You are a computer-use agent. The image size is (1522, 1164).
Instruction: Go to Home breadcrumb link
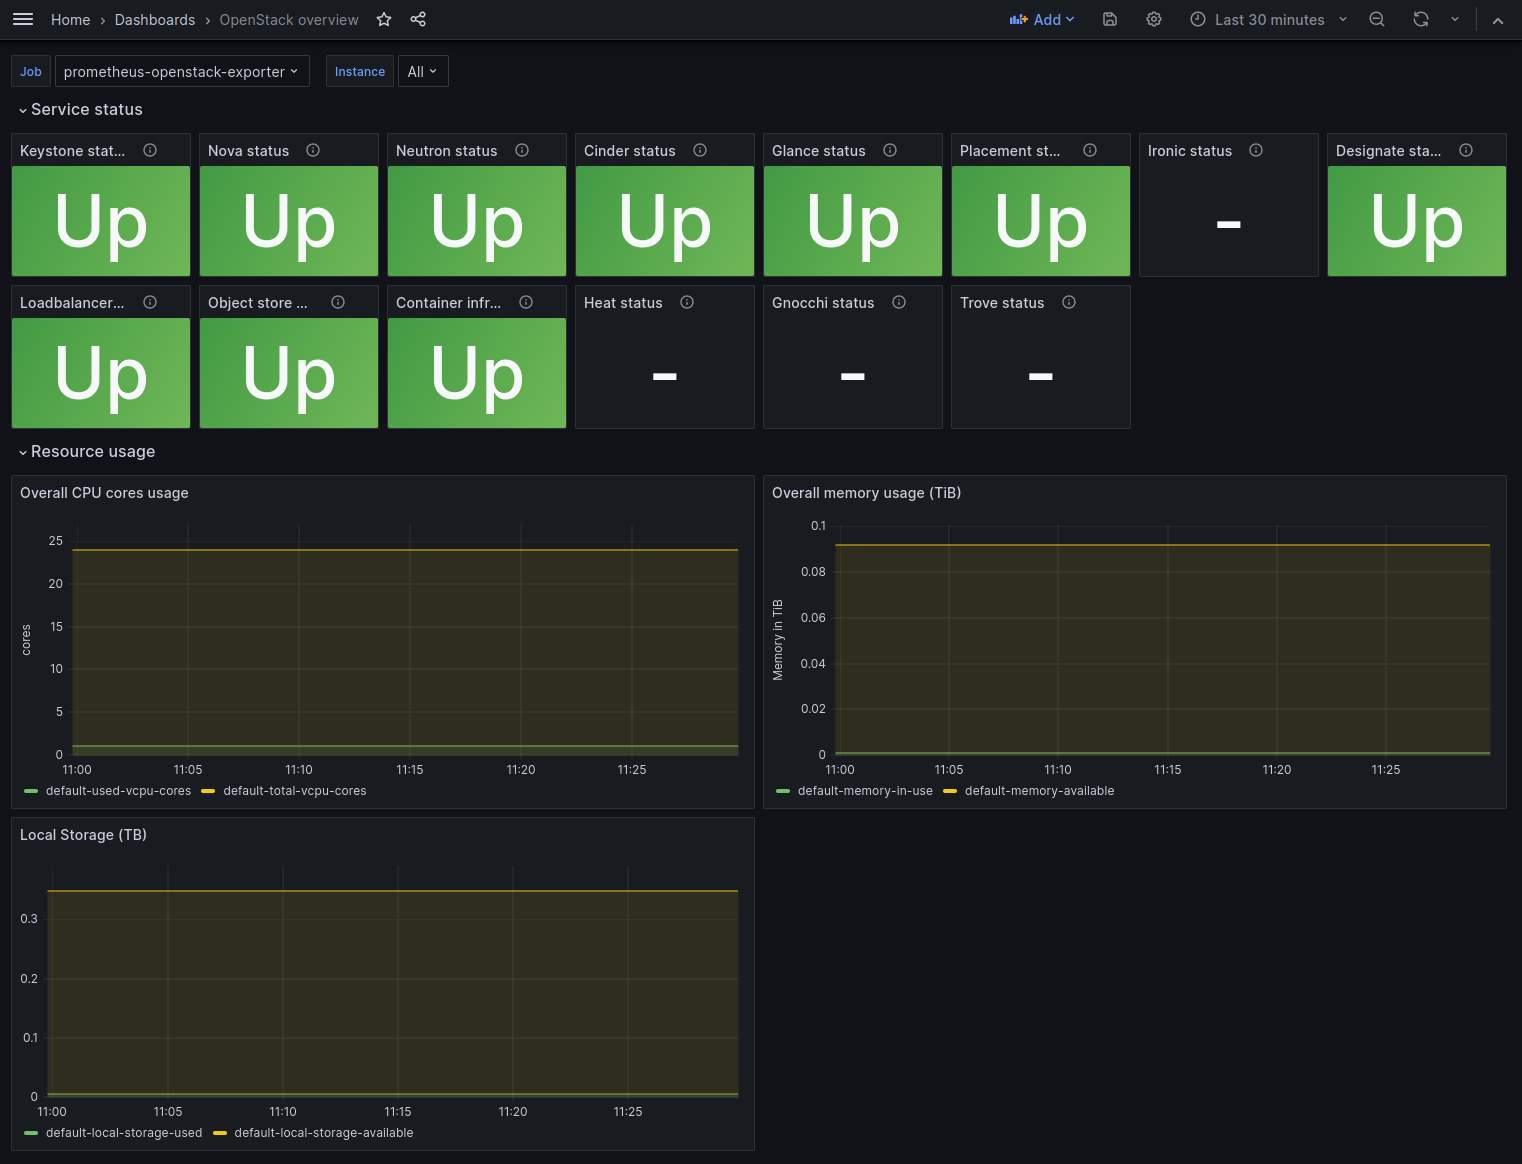click(70, 20)
